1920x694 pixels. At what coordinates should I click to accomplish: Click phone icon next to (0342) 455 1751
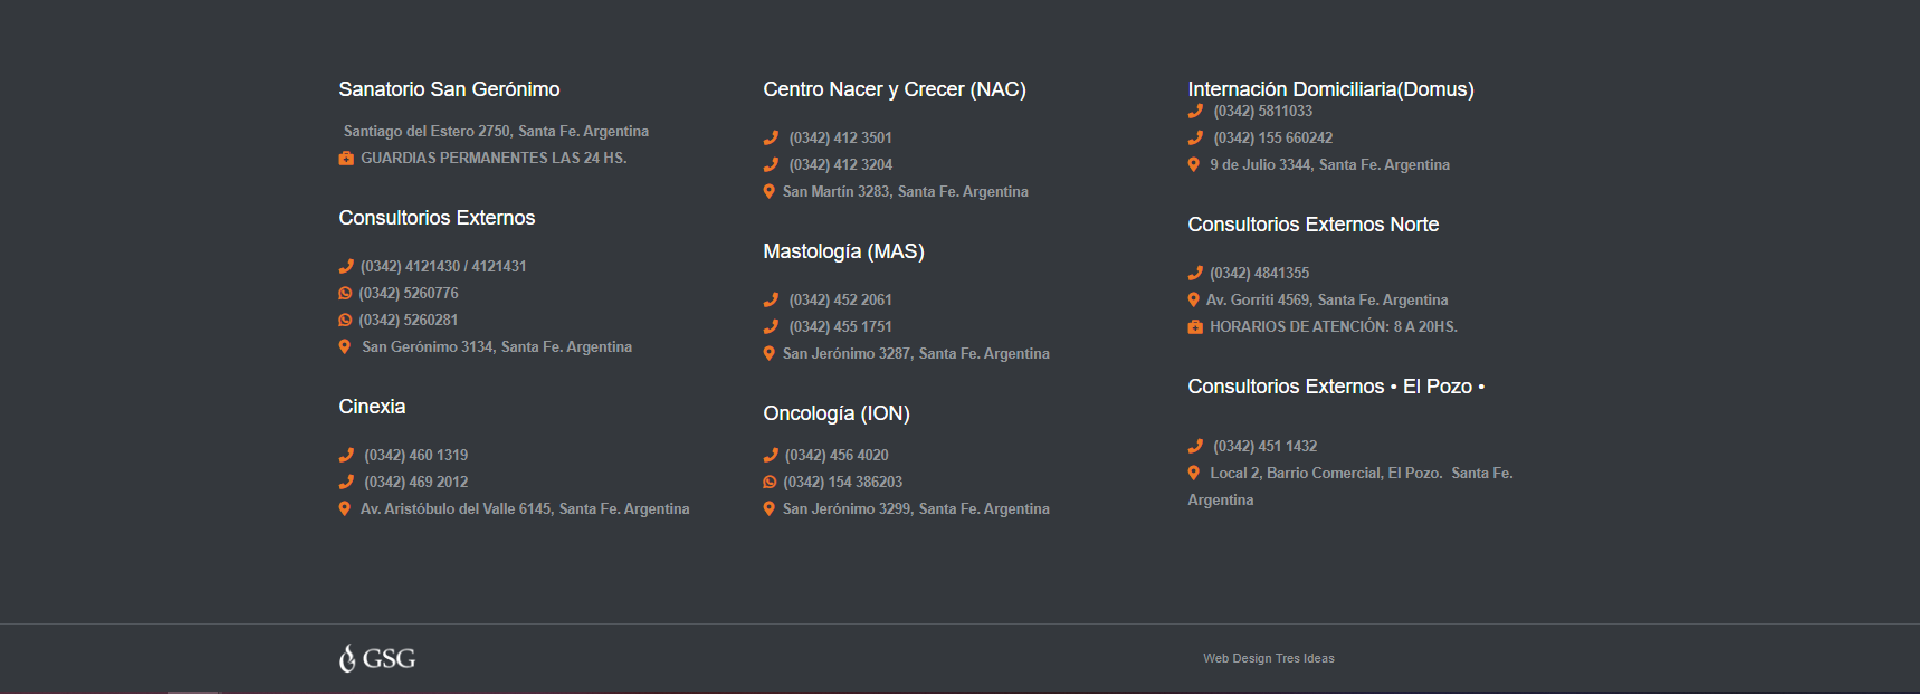pos(770,327)
